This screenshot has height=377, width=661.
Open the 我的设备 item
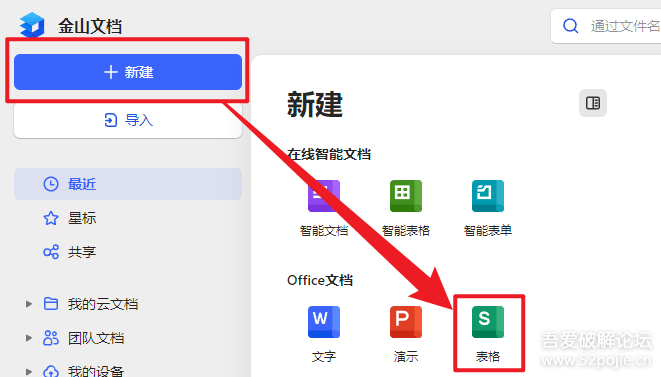[96, 371]
